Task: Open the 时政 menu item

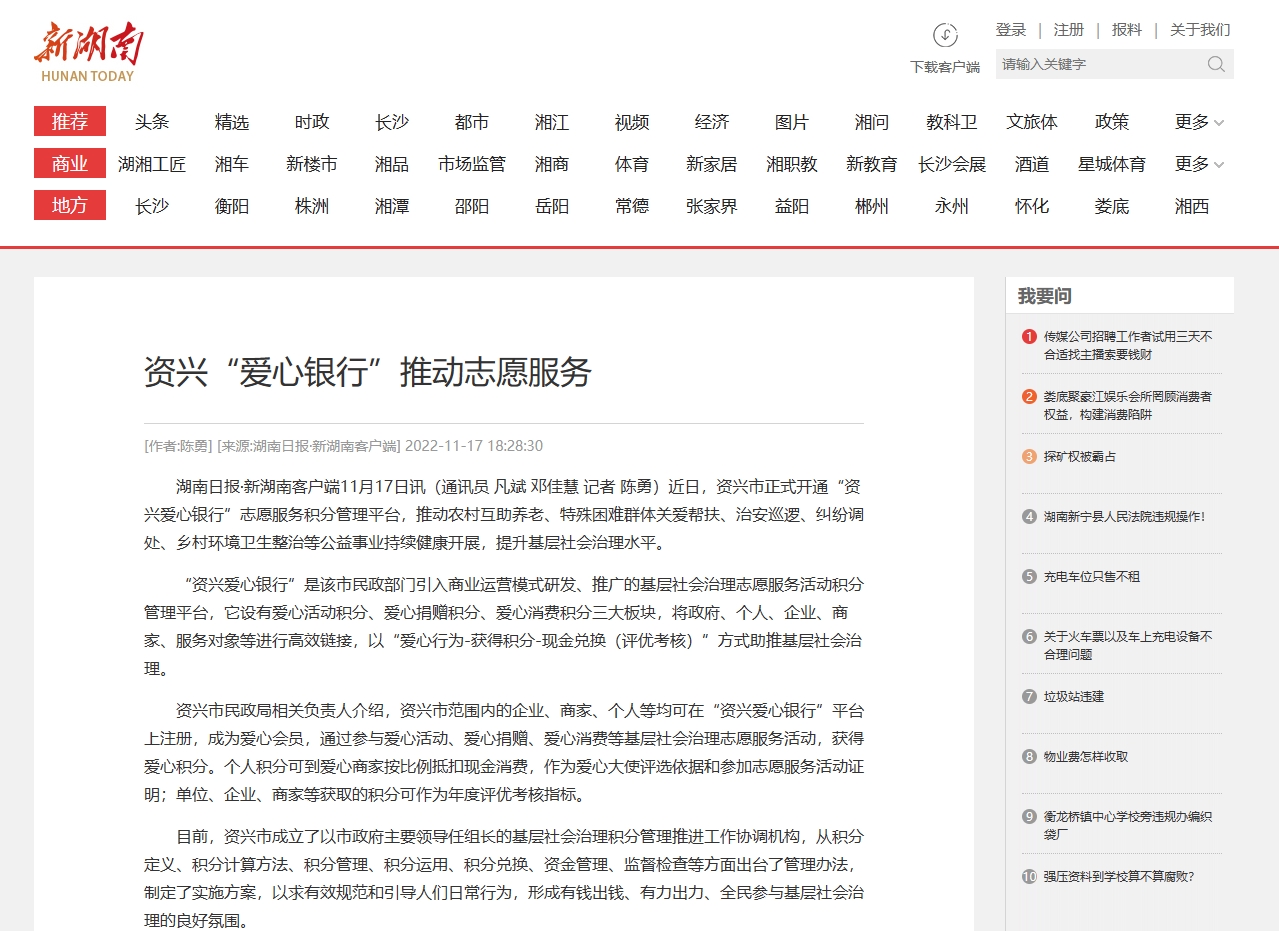Action: click(312, 122)
